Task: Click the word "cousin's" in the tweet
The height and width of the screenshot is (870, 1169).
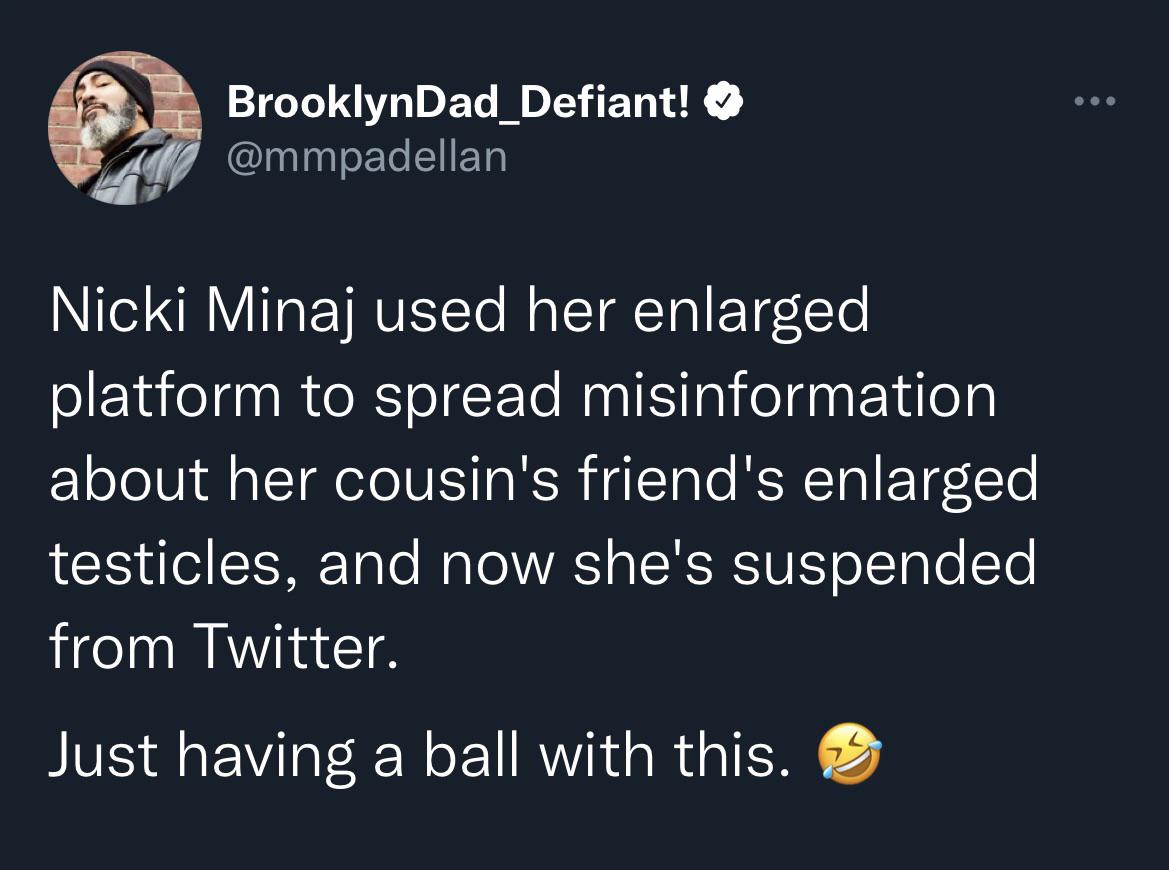Action: click(x=448, y=480)
